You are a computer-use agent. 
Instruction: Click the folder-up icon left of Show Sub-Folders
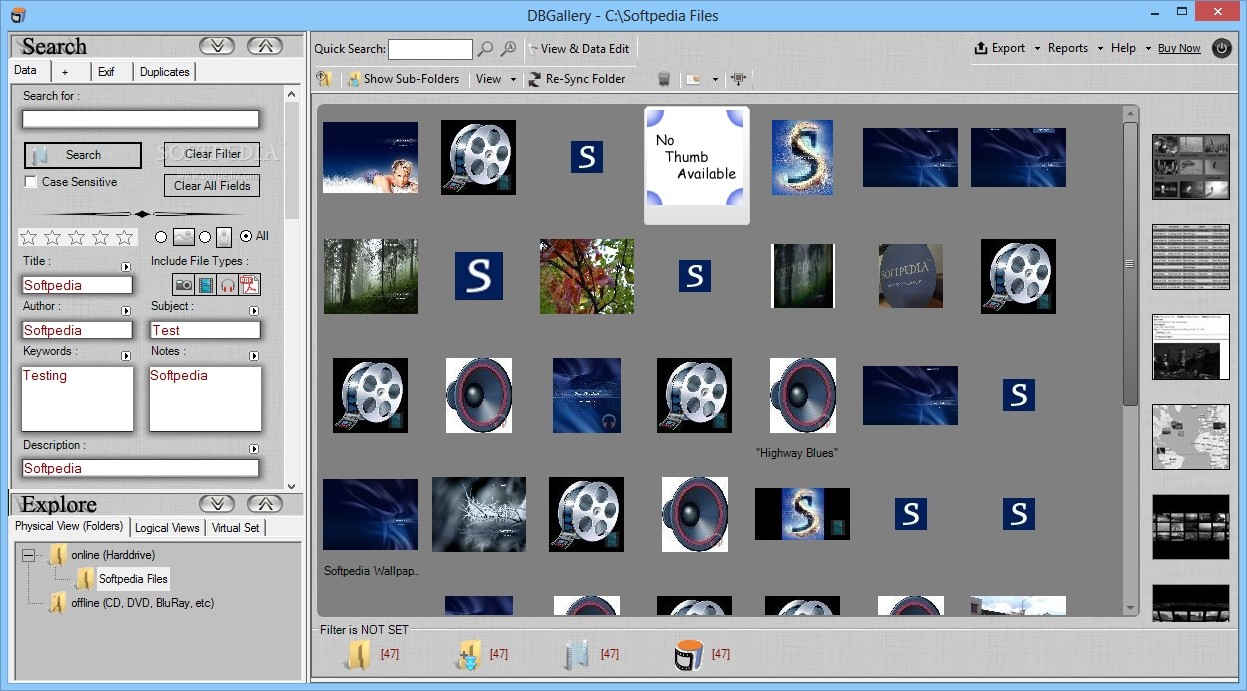tap(324, 79)
